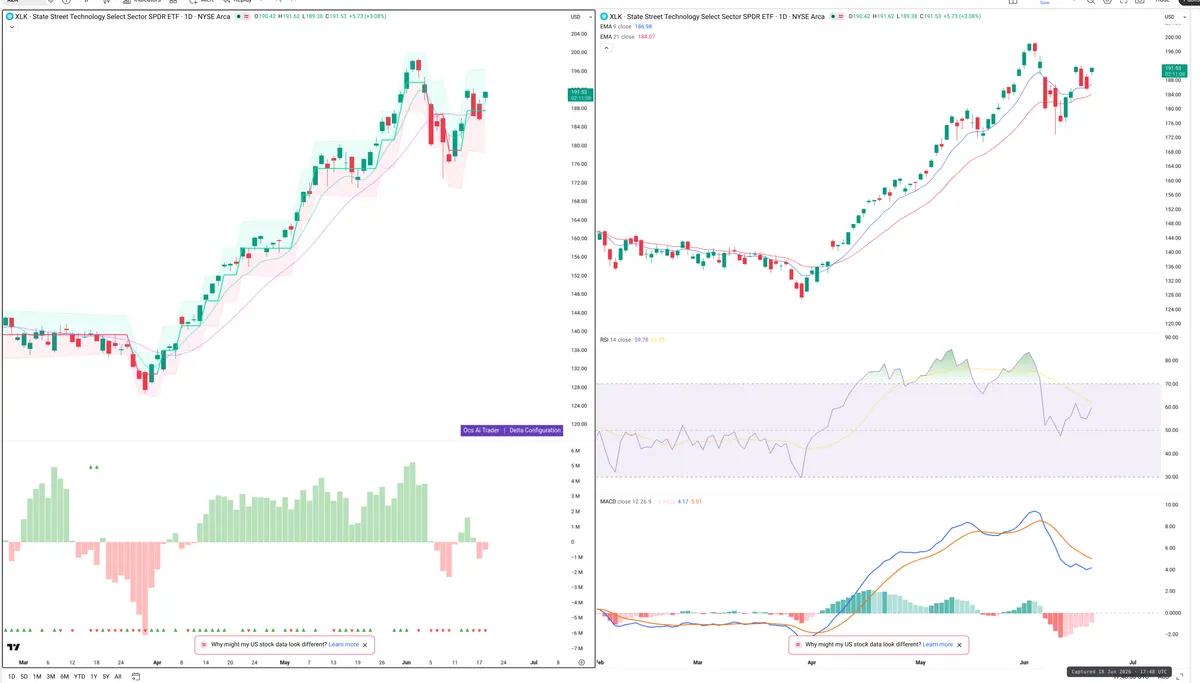1200x683 pixels.
Task: Click the RSI 14 close indicator legend
Action: [x=615, y=340]
